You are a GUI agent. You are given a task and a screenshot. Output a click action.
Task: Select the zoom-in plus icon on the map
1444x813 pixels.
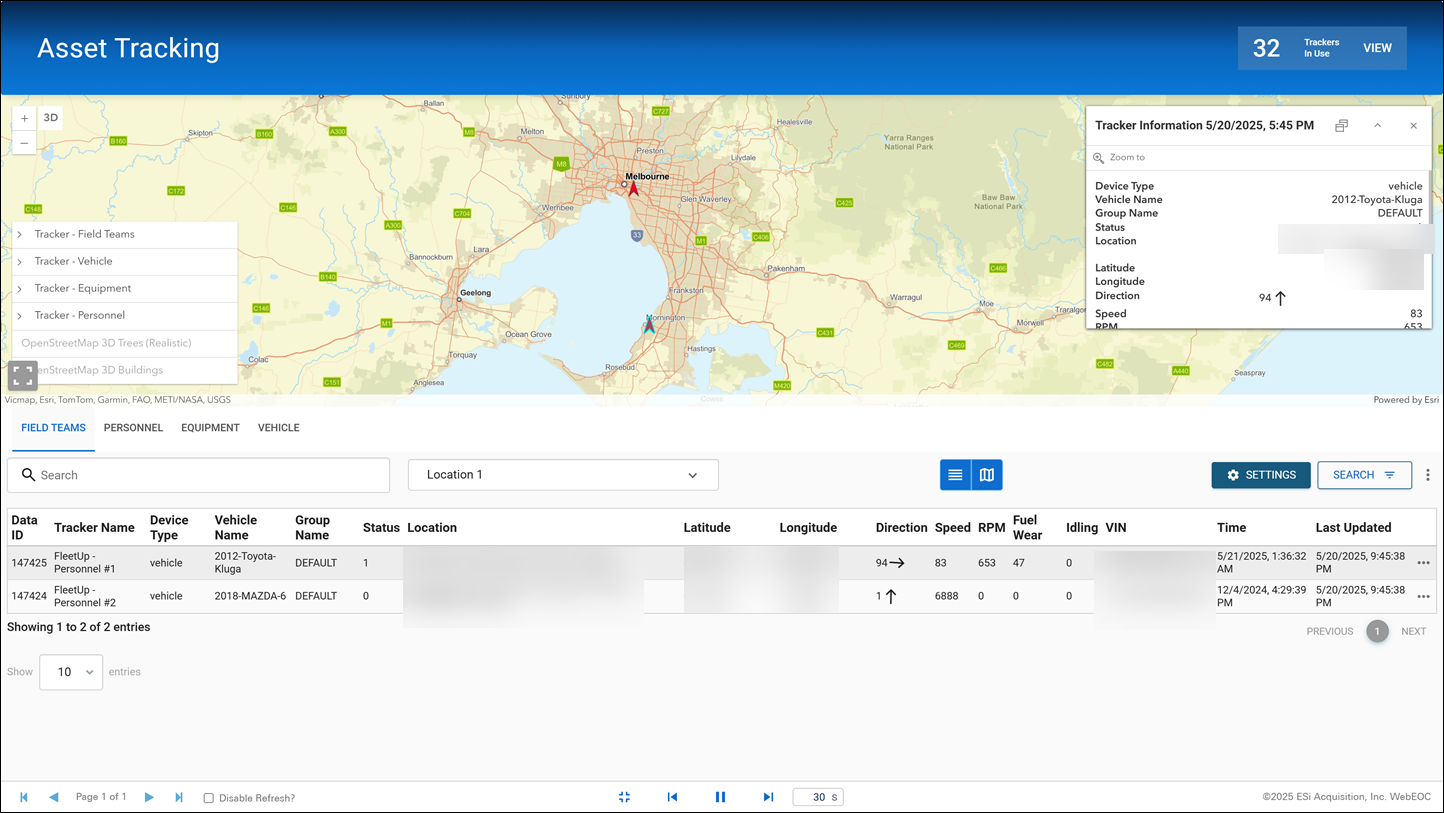23,117
